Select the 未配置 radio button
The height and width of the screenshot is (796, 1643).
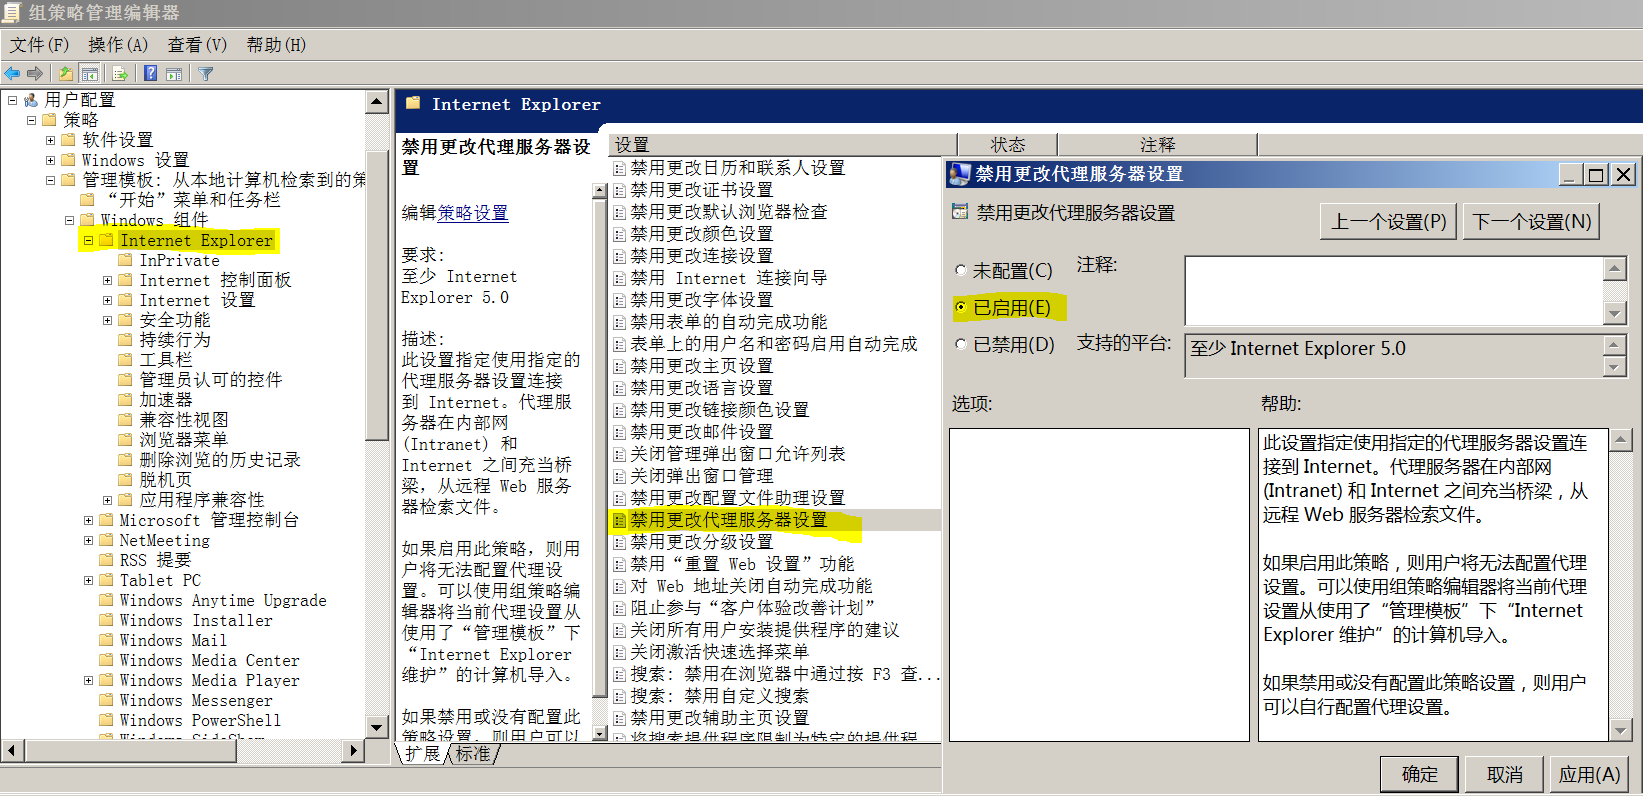(x=960, y=271)
